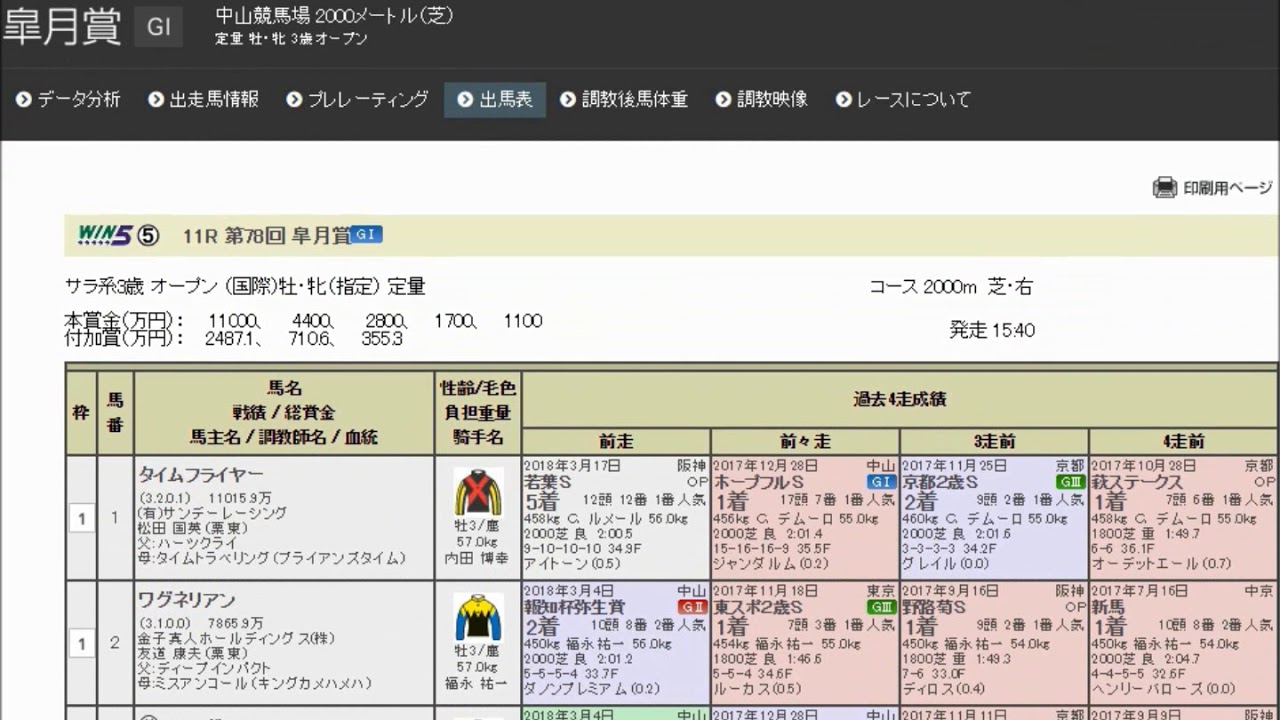Open horse name ワグネリアン

pos(187,600)
